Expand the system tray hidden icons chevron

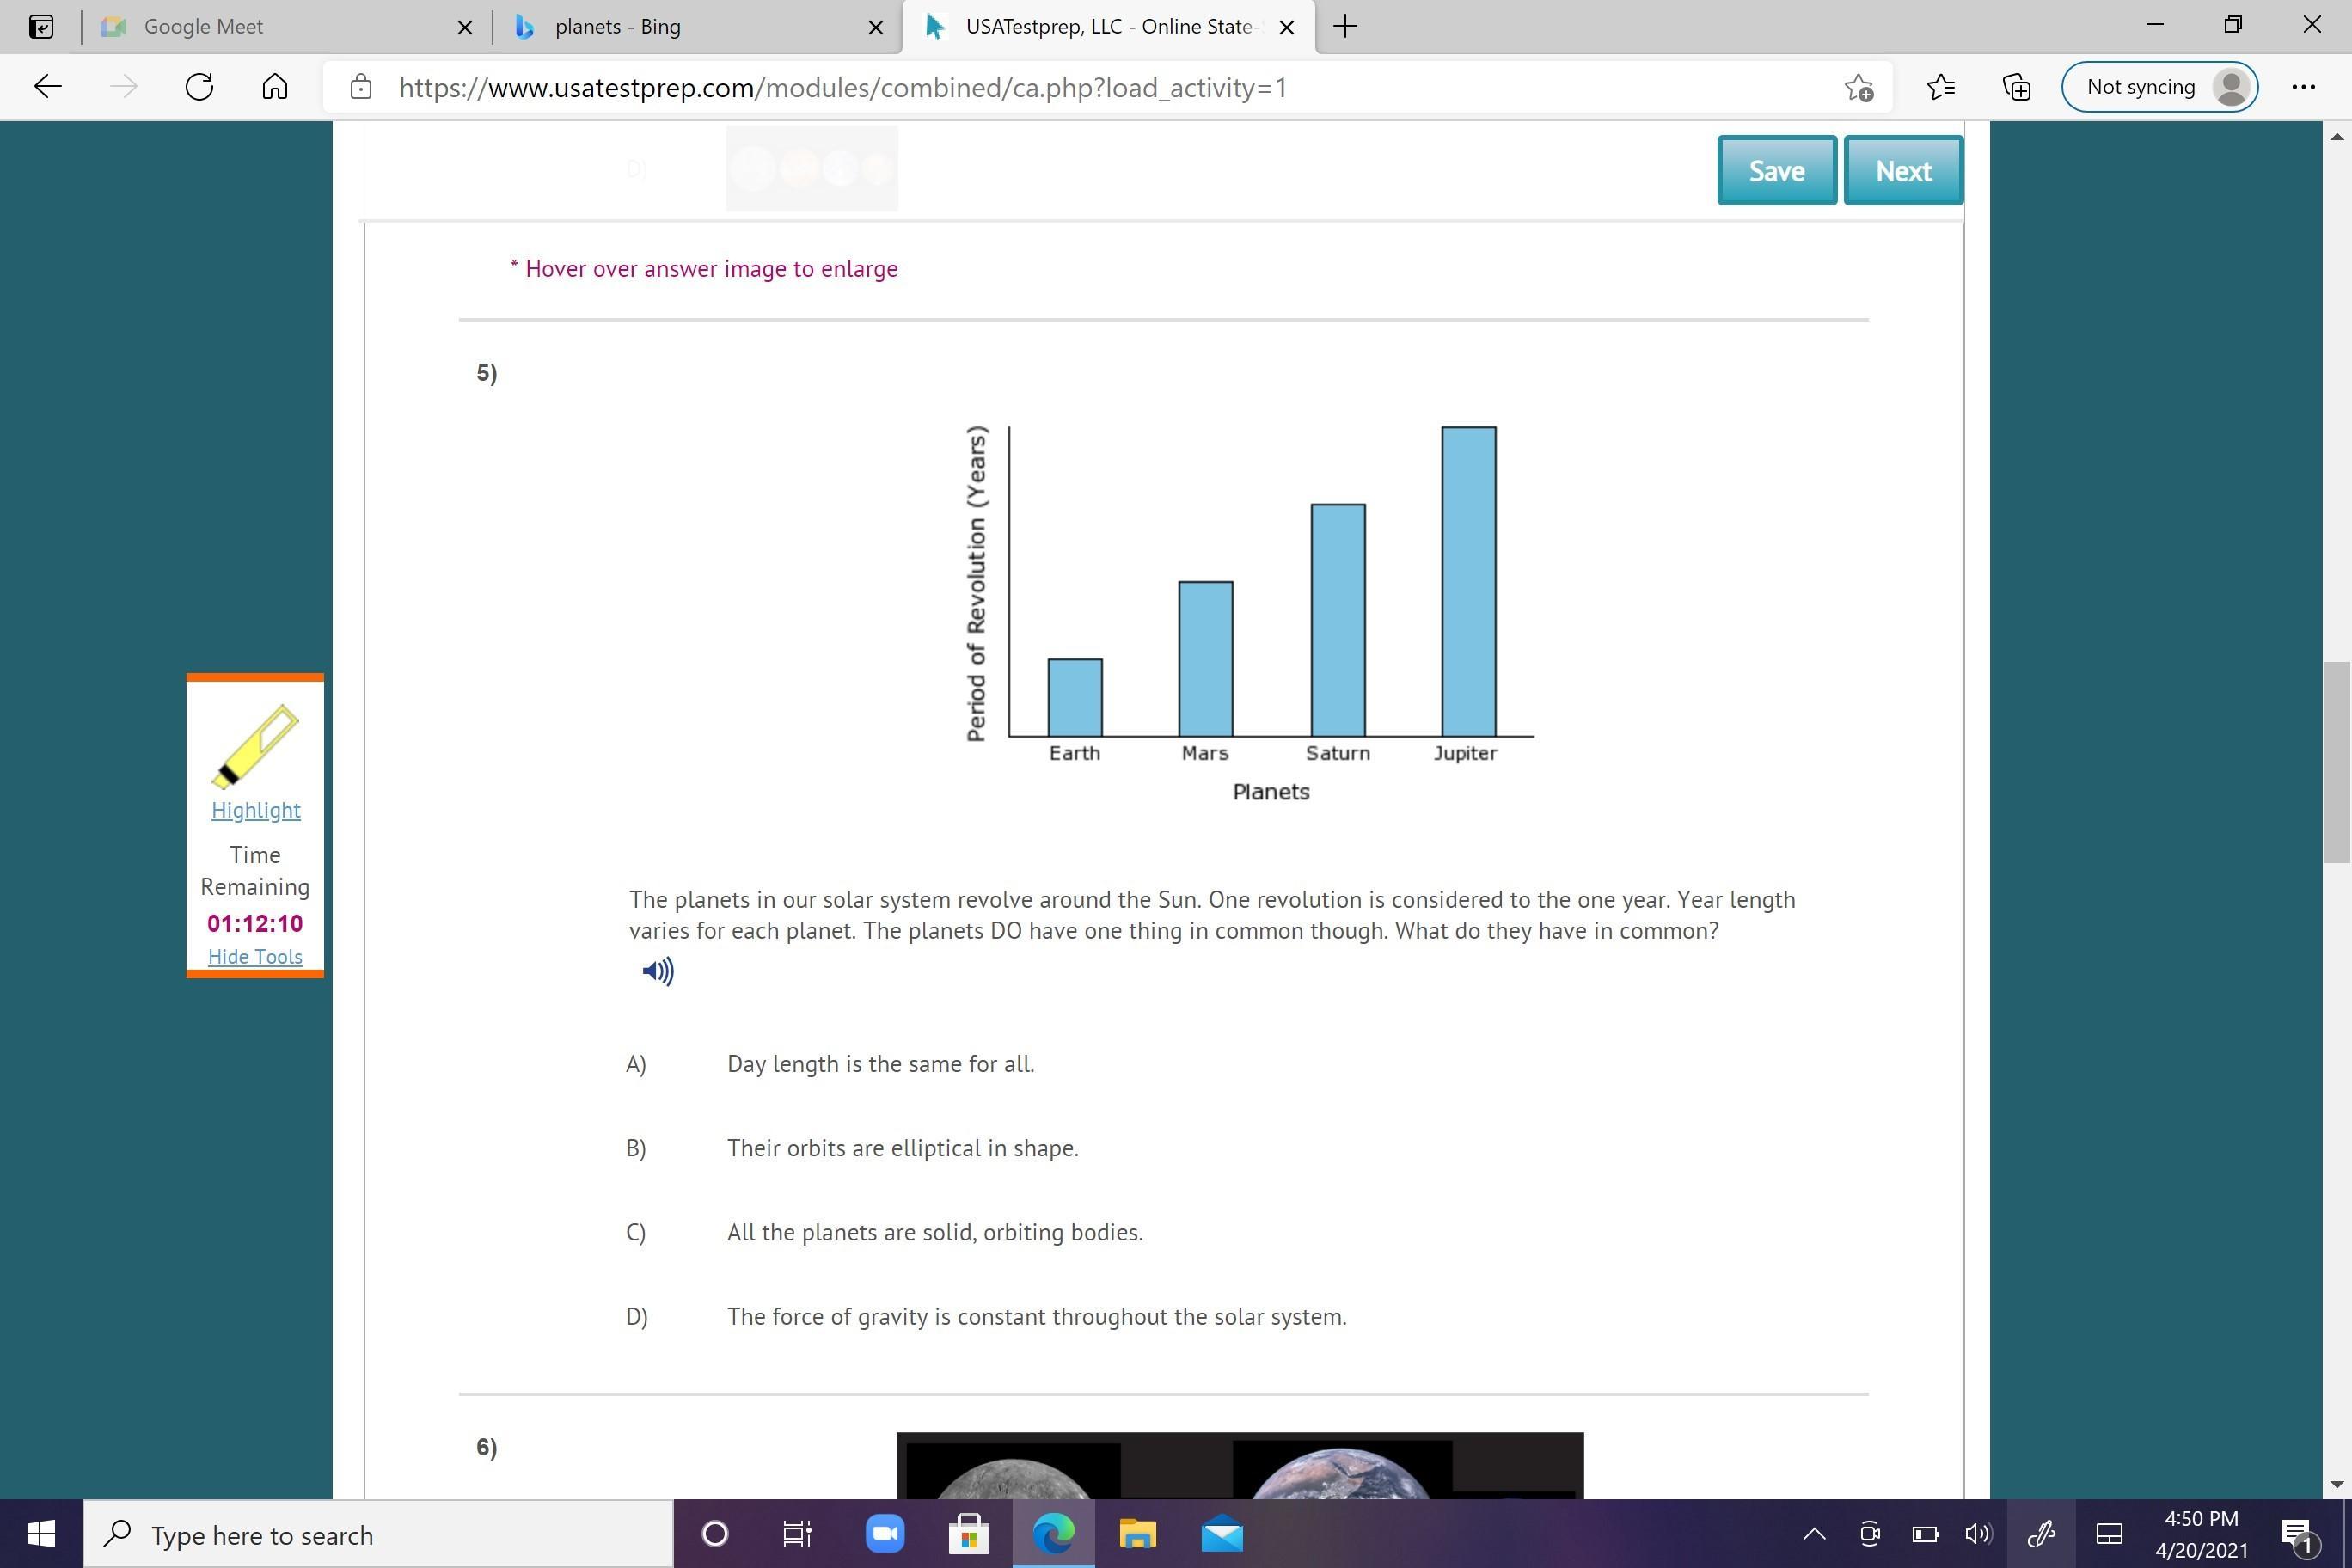[1814, 1534]
